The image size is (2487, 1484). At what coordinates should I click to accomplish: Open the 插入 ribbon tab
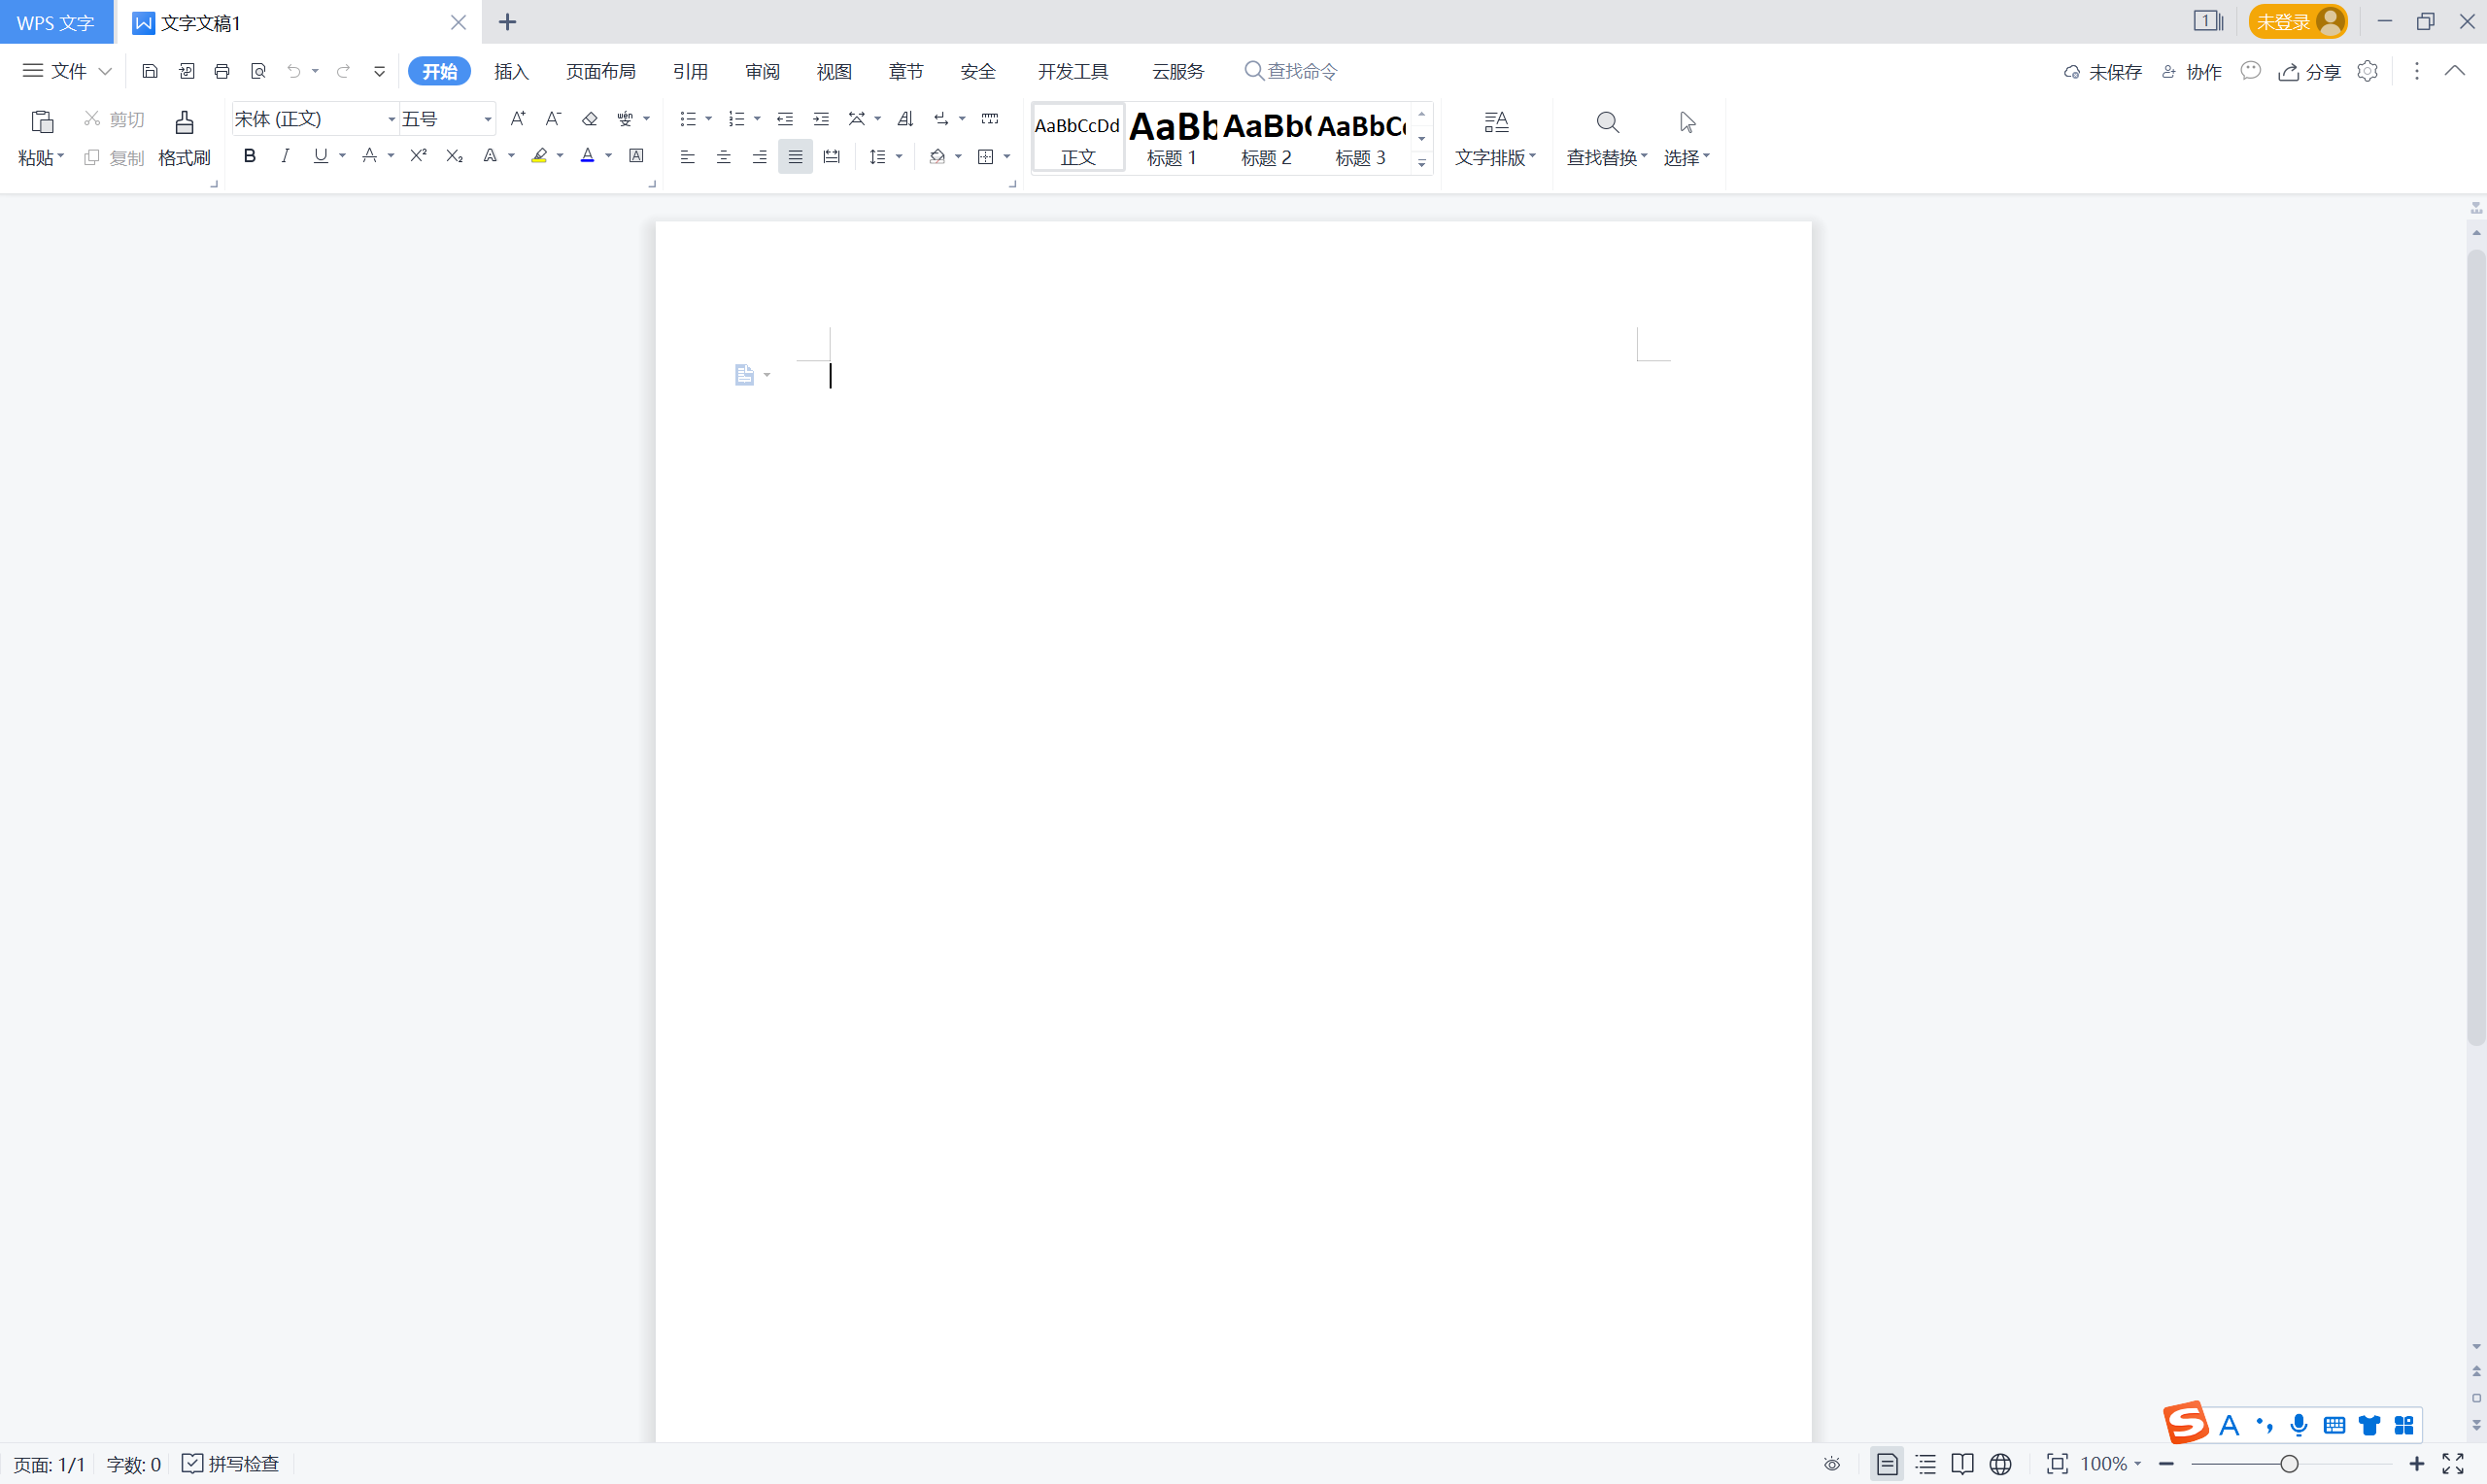[x=511, y=71]
